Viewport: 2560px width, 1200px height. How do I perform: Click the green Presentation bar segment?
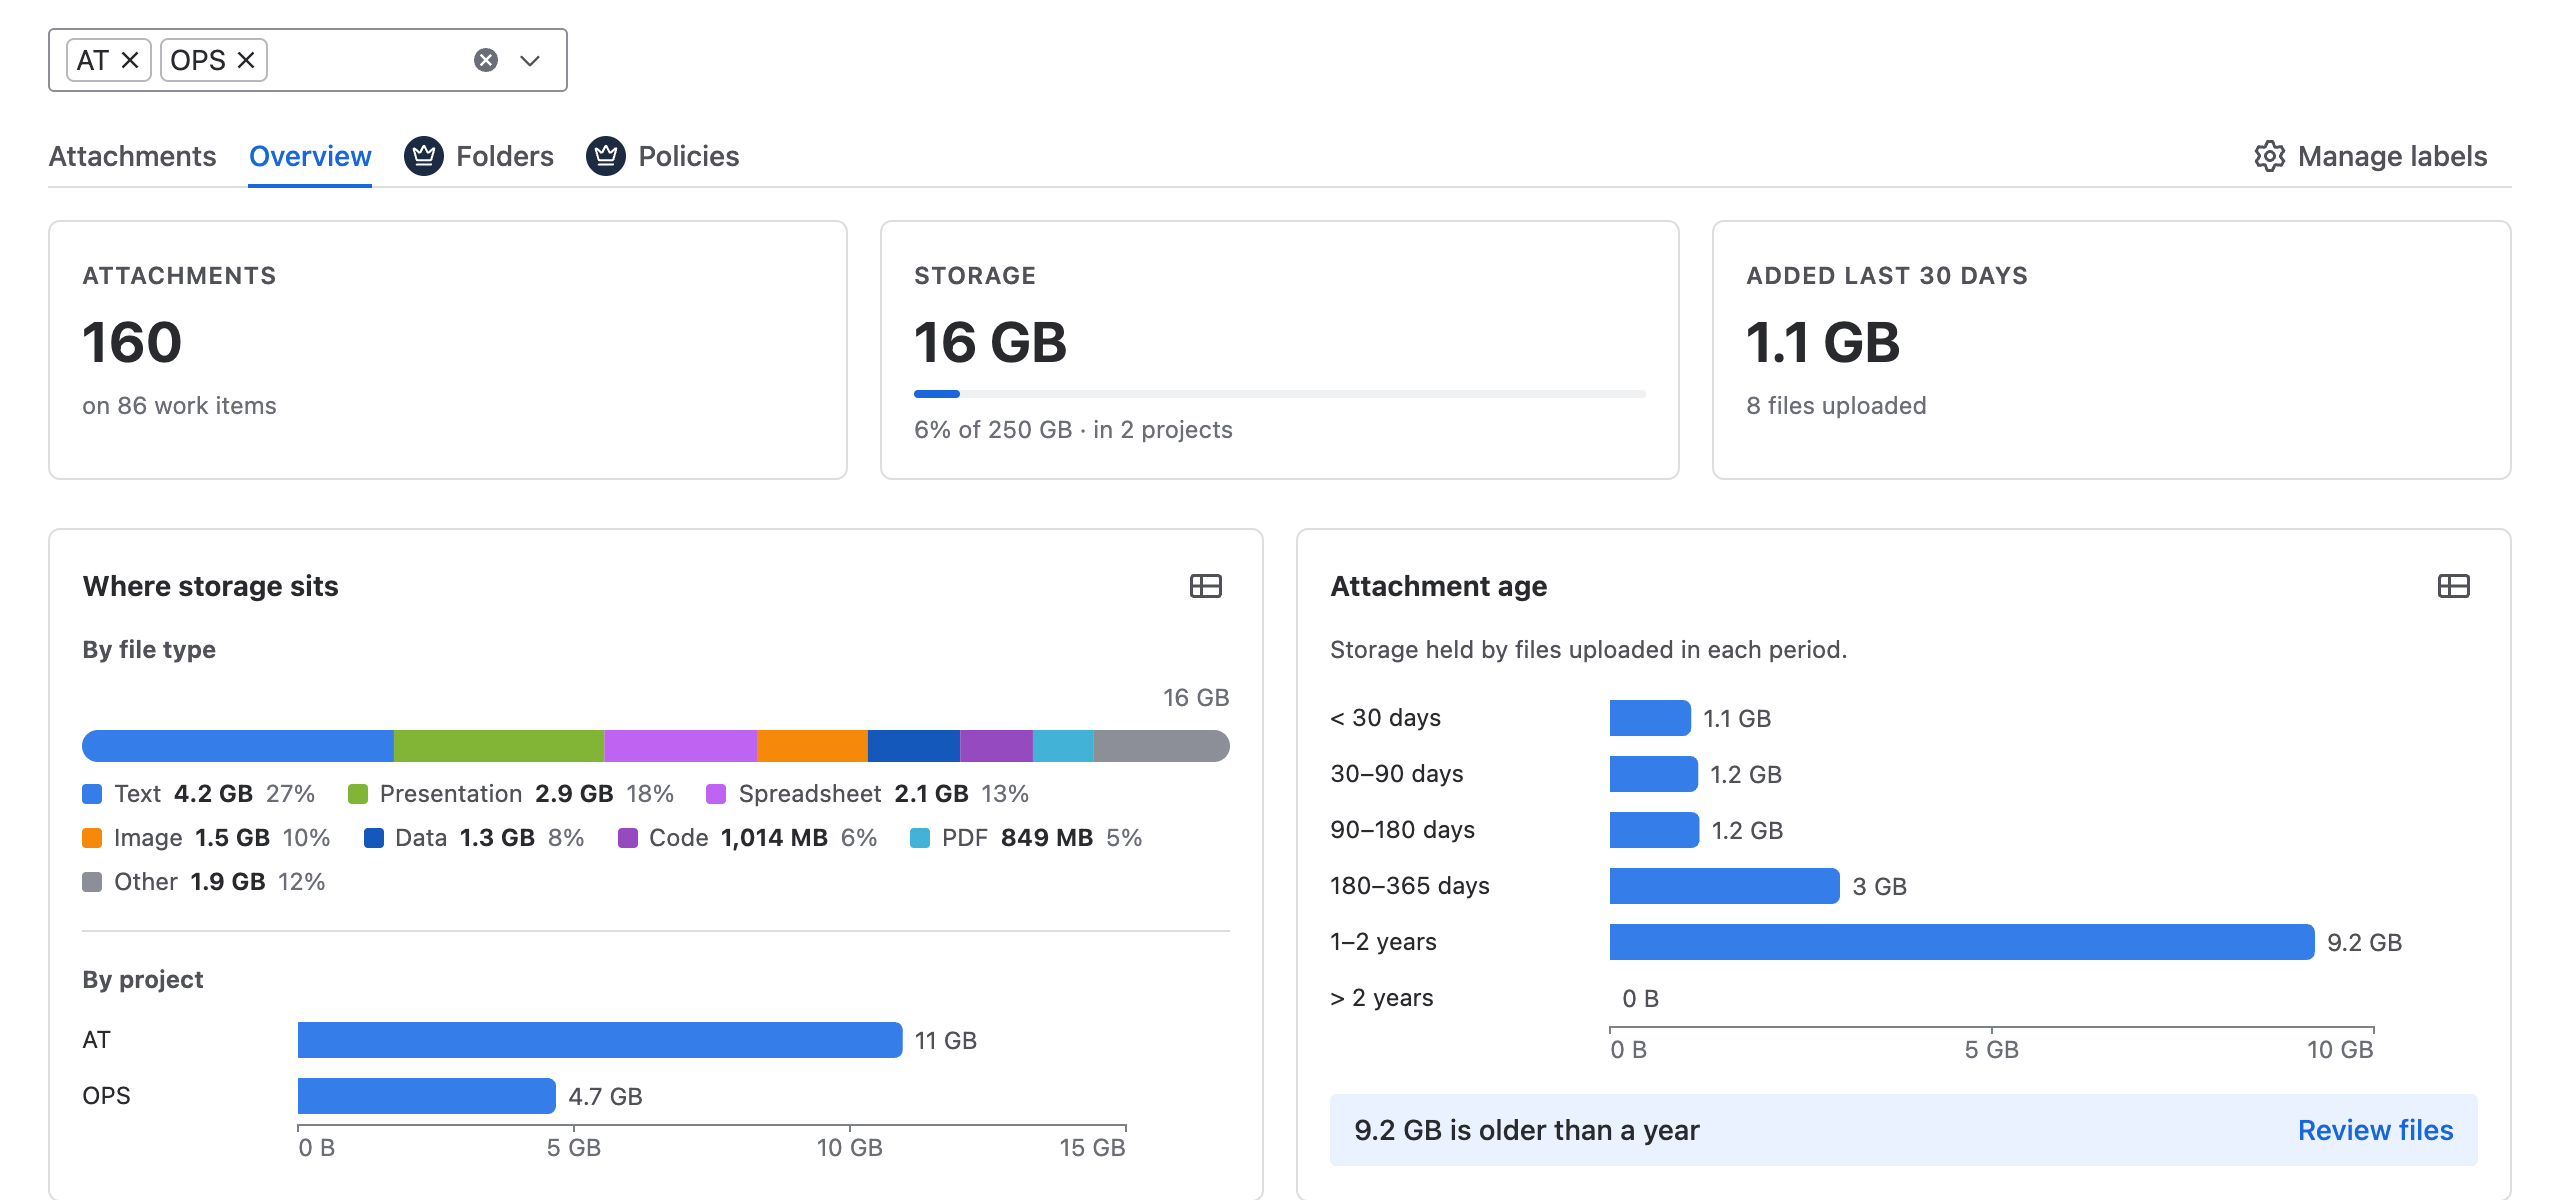(499, 746)
